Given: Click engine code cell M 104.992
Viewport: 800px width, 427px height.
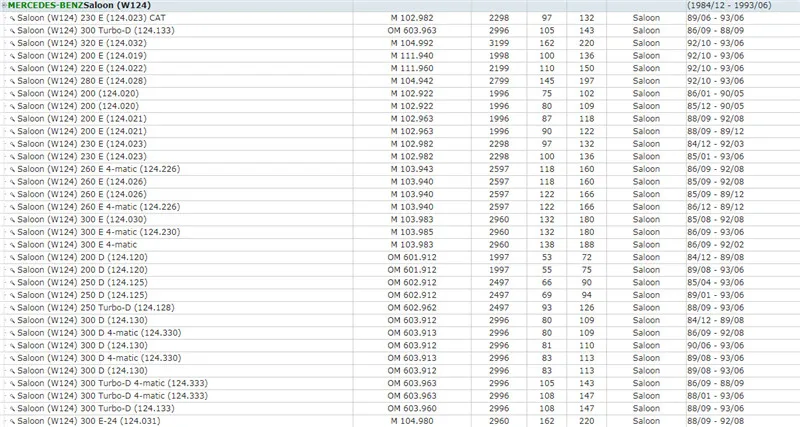Looking at the screenshot, I should click(412, 43).
